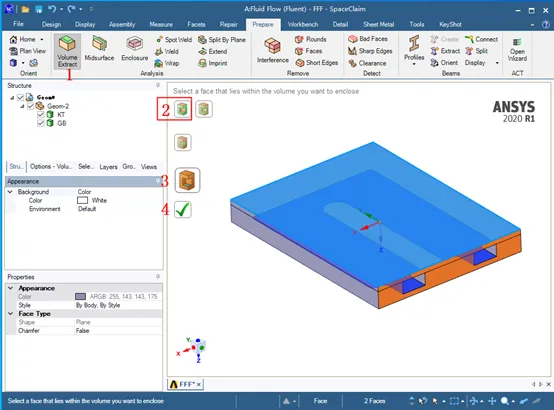Open the Clearance detection tool
Image resolution: width=554 pixels, height=410 pixels.
point(367,63)
